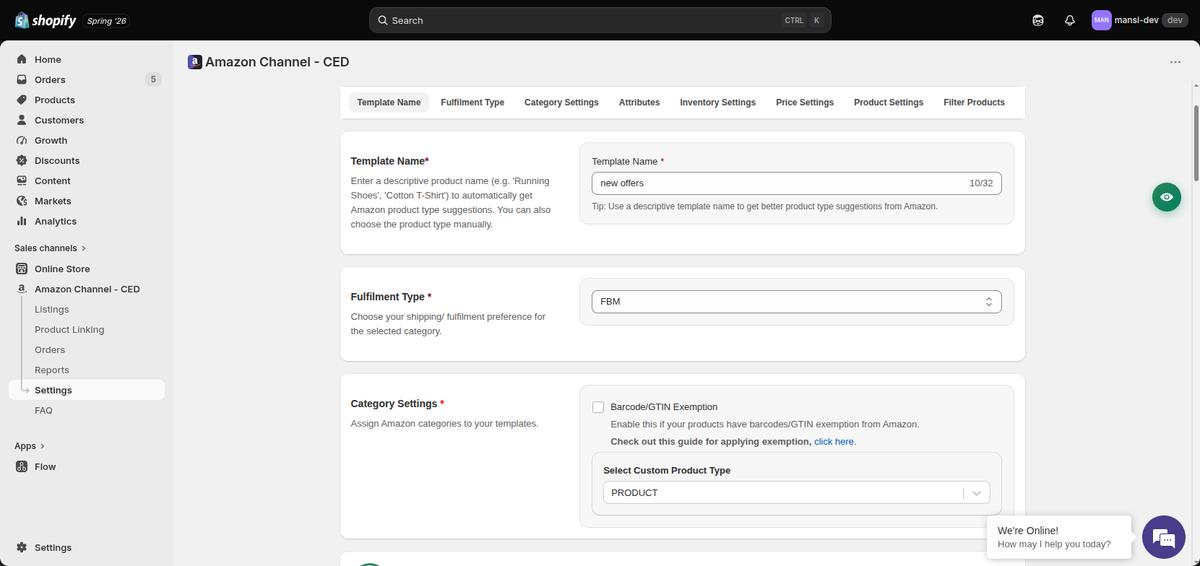This screenshot has height=566, width=1200.
Task: Switch to the Category Settings tab
Action: 561,102
